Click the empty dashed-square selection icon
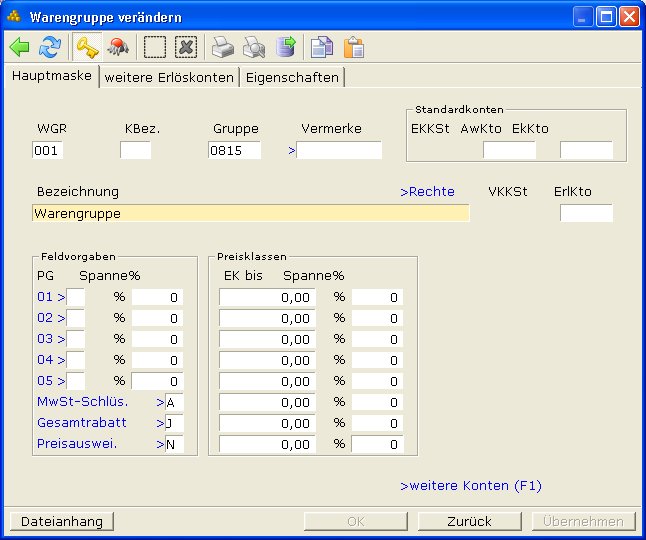This screenshot has height=540, width=646. 154,47
